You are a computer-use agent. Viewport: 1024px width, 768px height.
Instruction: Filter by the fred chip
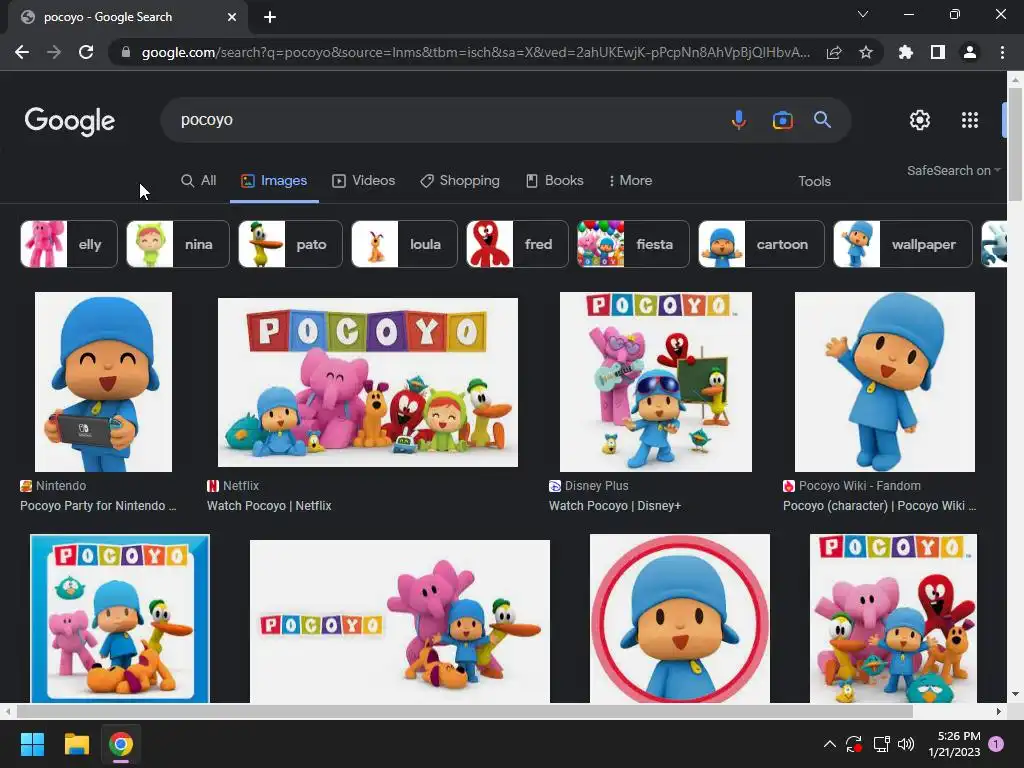(x=517, y=244)
